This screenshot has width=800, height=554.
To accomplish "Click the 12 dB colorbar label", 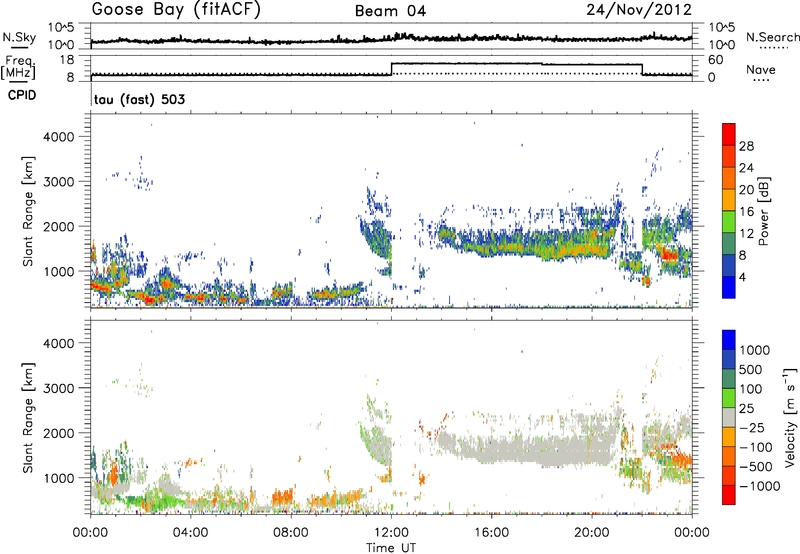I will point(746,234).
